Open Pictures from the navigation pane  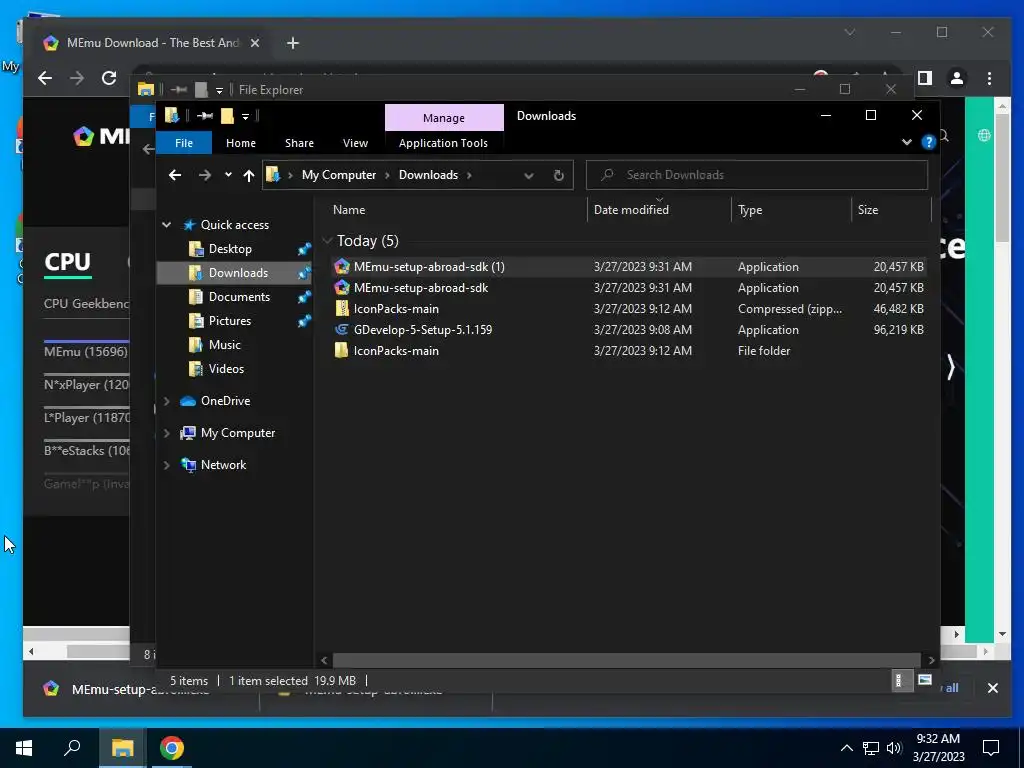229,321
